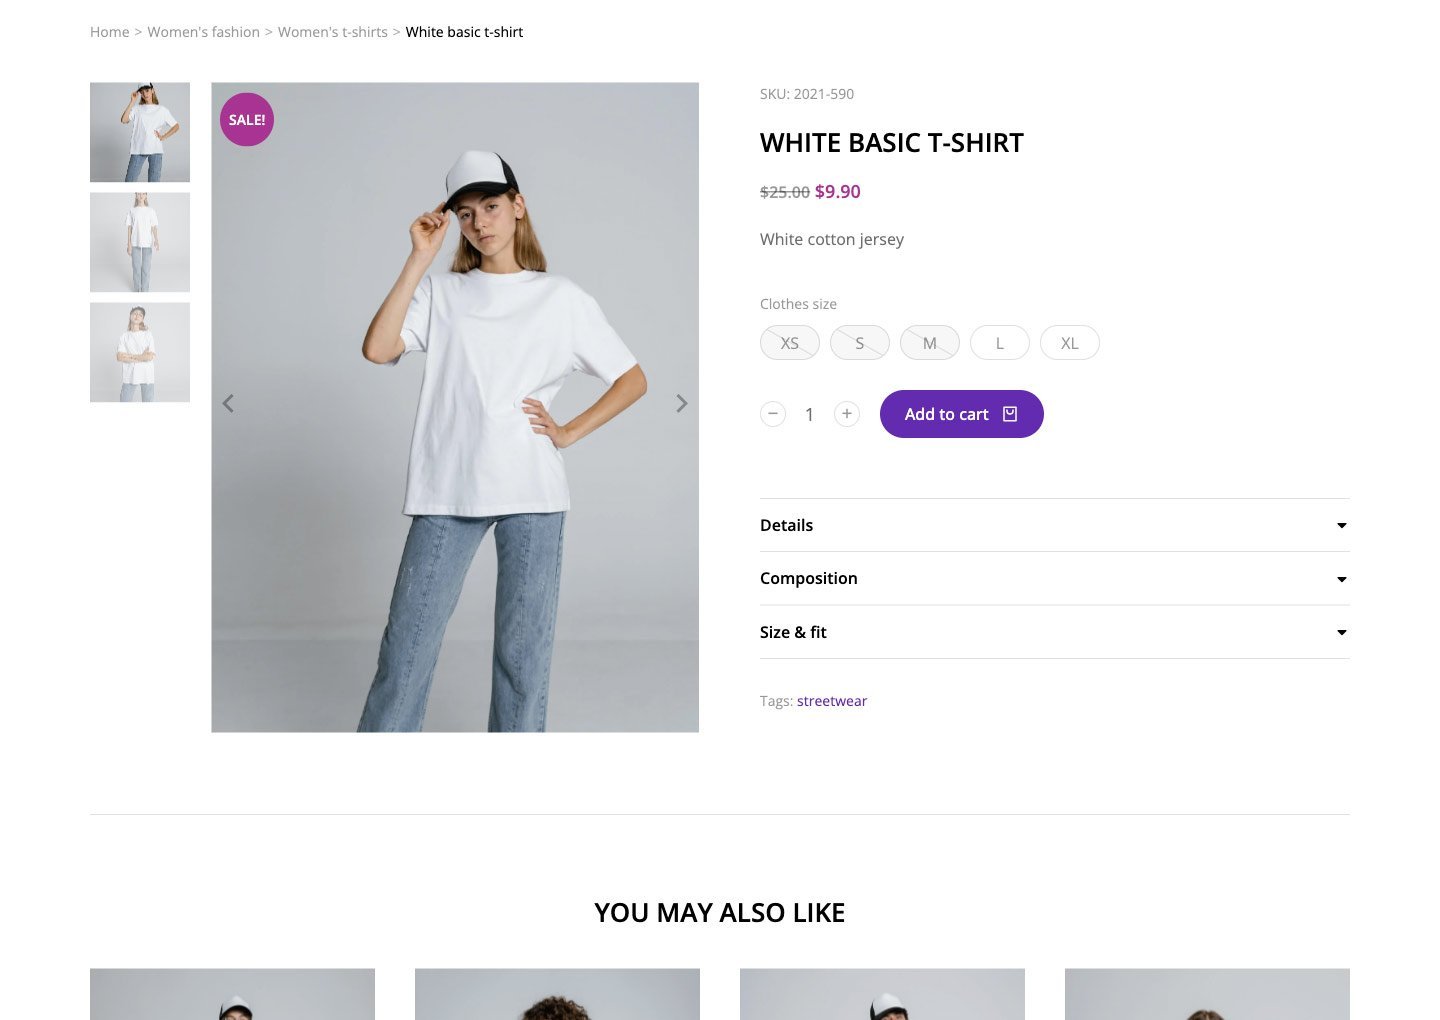Choose size M option
1440x1020 pixels.
pos(930,343)
